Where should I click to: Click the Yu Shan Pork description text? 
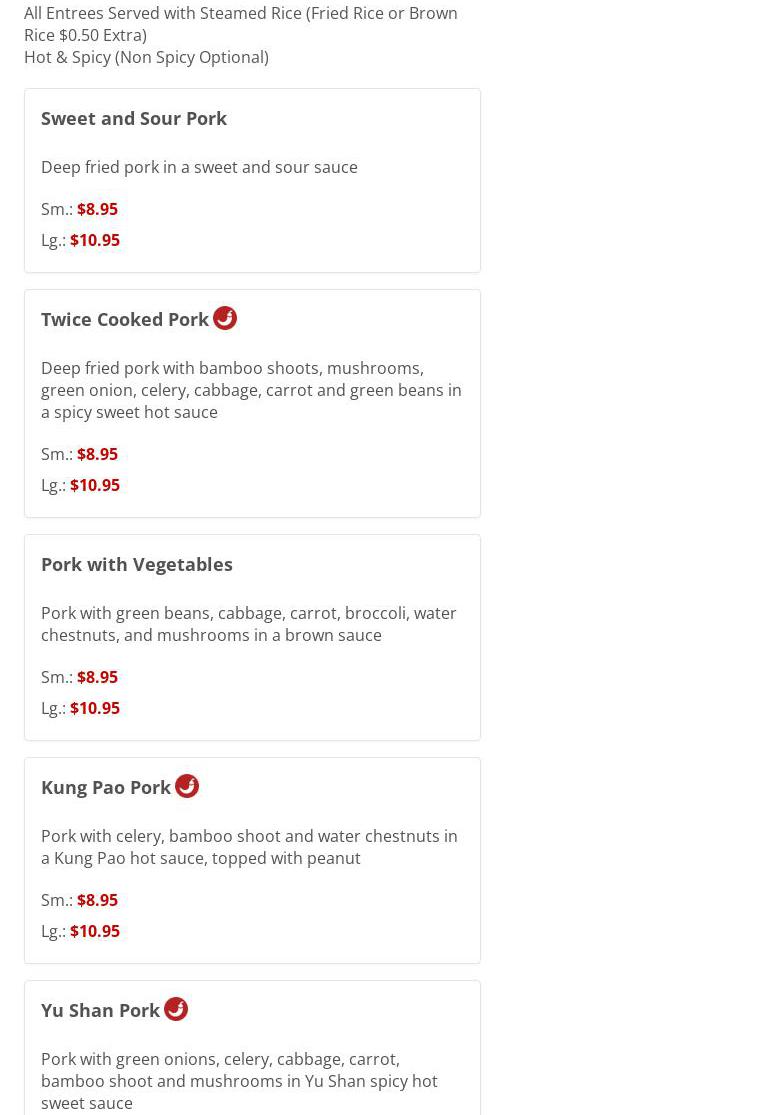240,1082
